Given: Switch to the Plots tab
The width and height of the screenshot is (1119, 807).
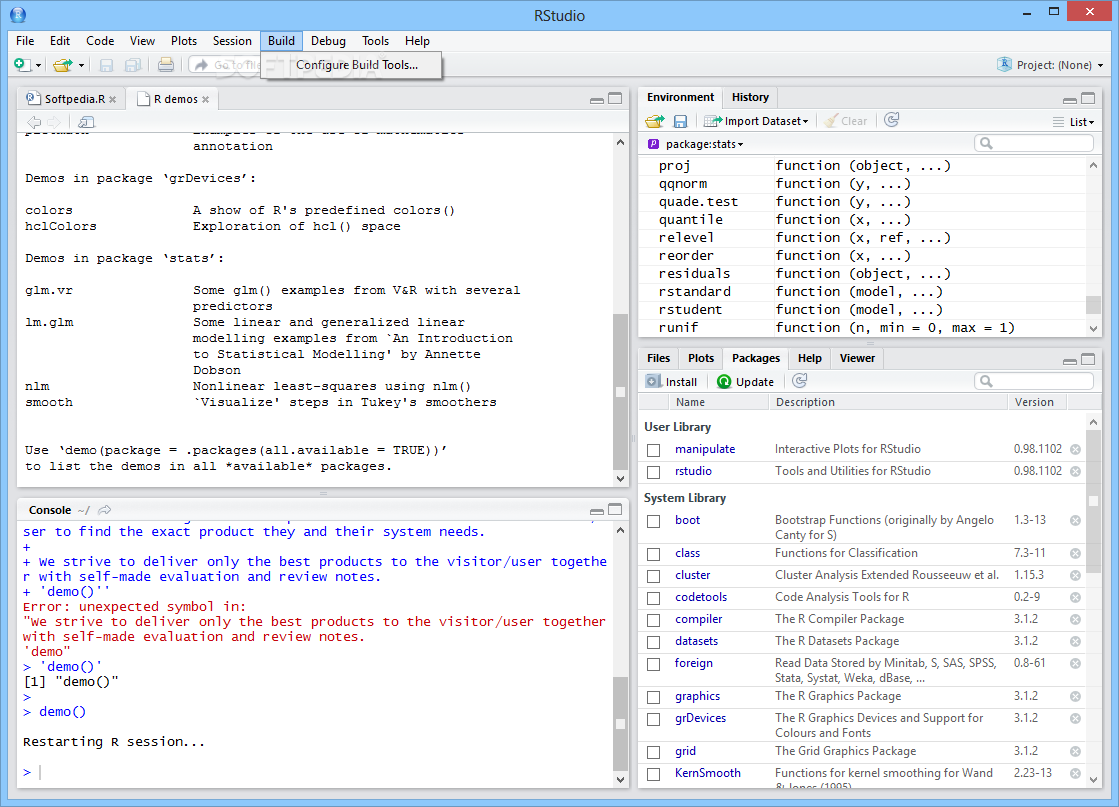Looking at the screenshot, I should tap(701, 358).
